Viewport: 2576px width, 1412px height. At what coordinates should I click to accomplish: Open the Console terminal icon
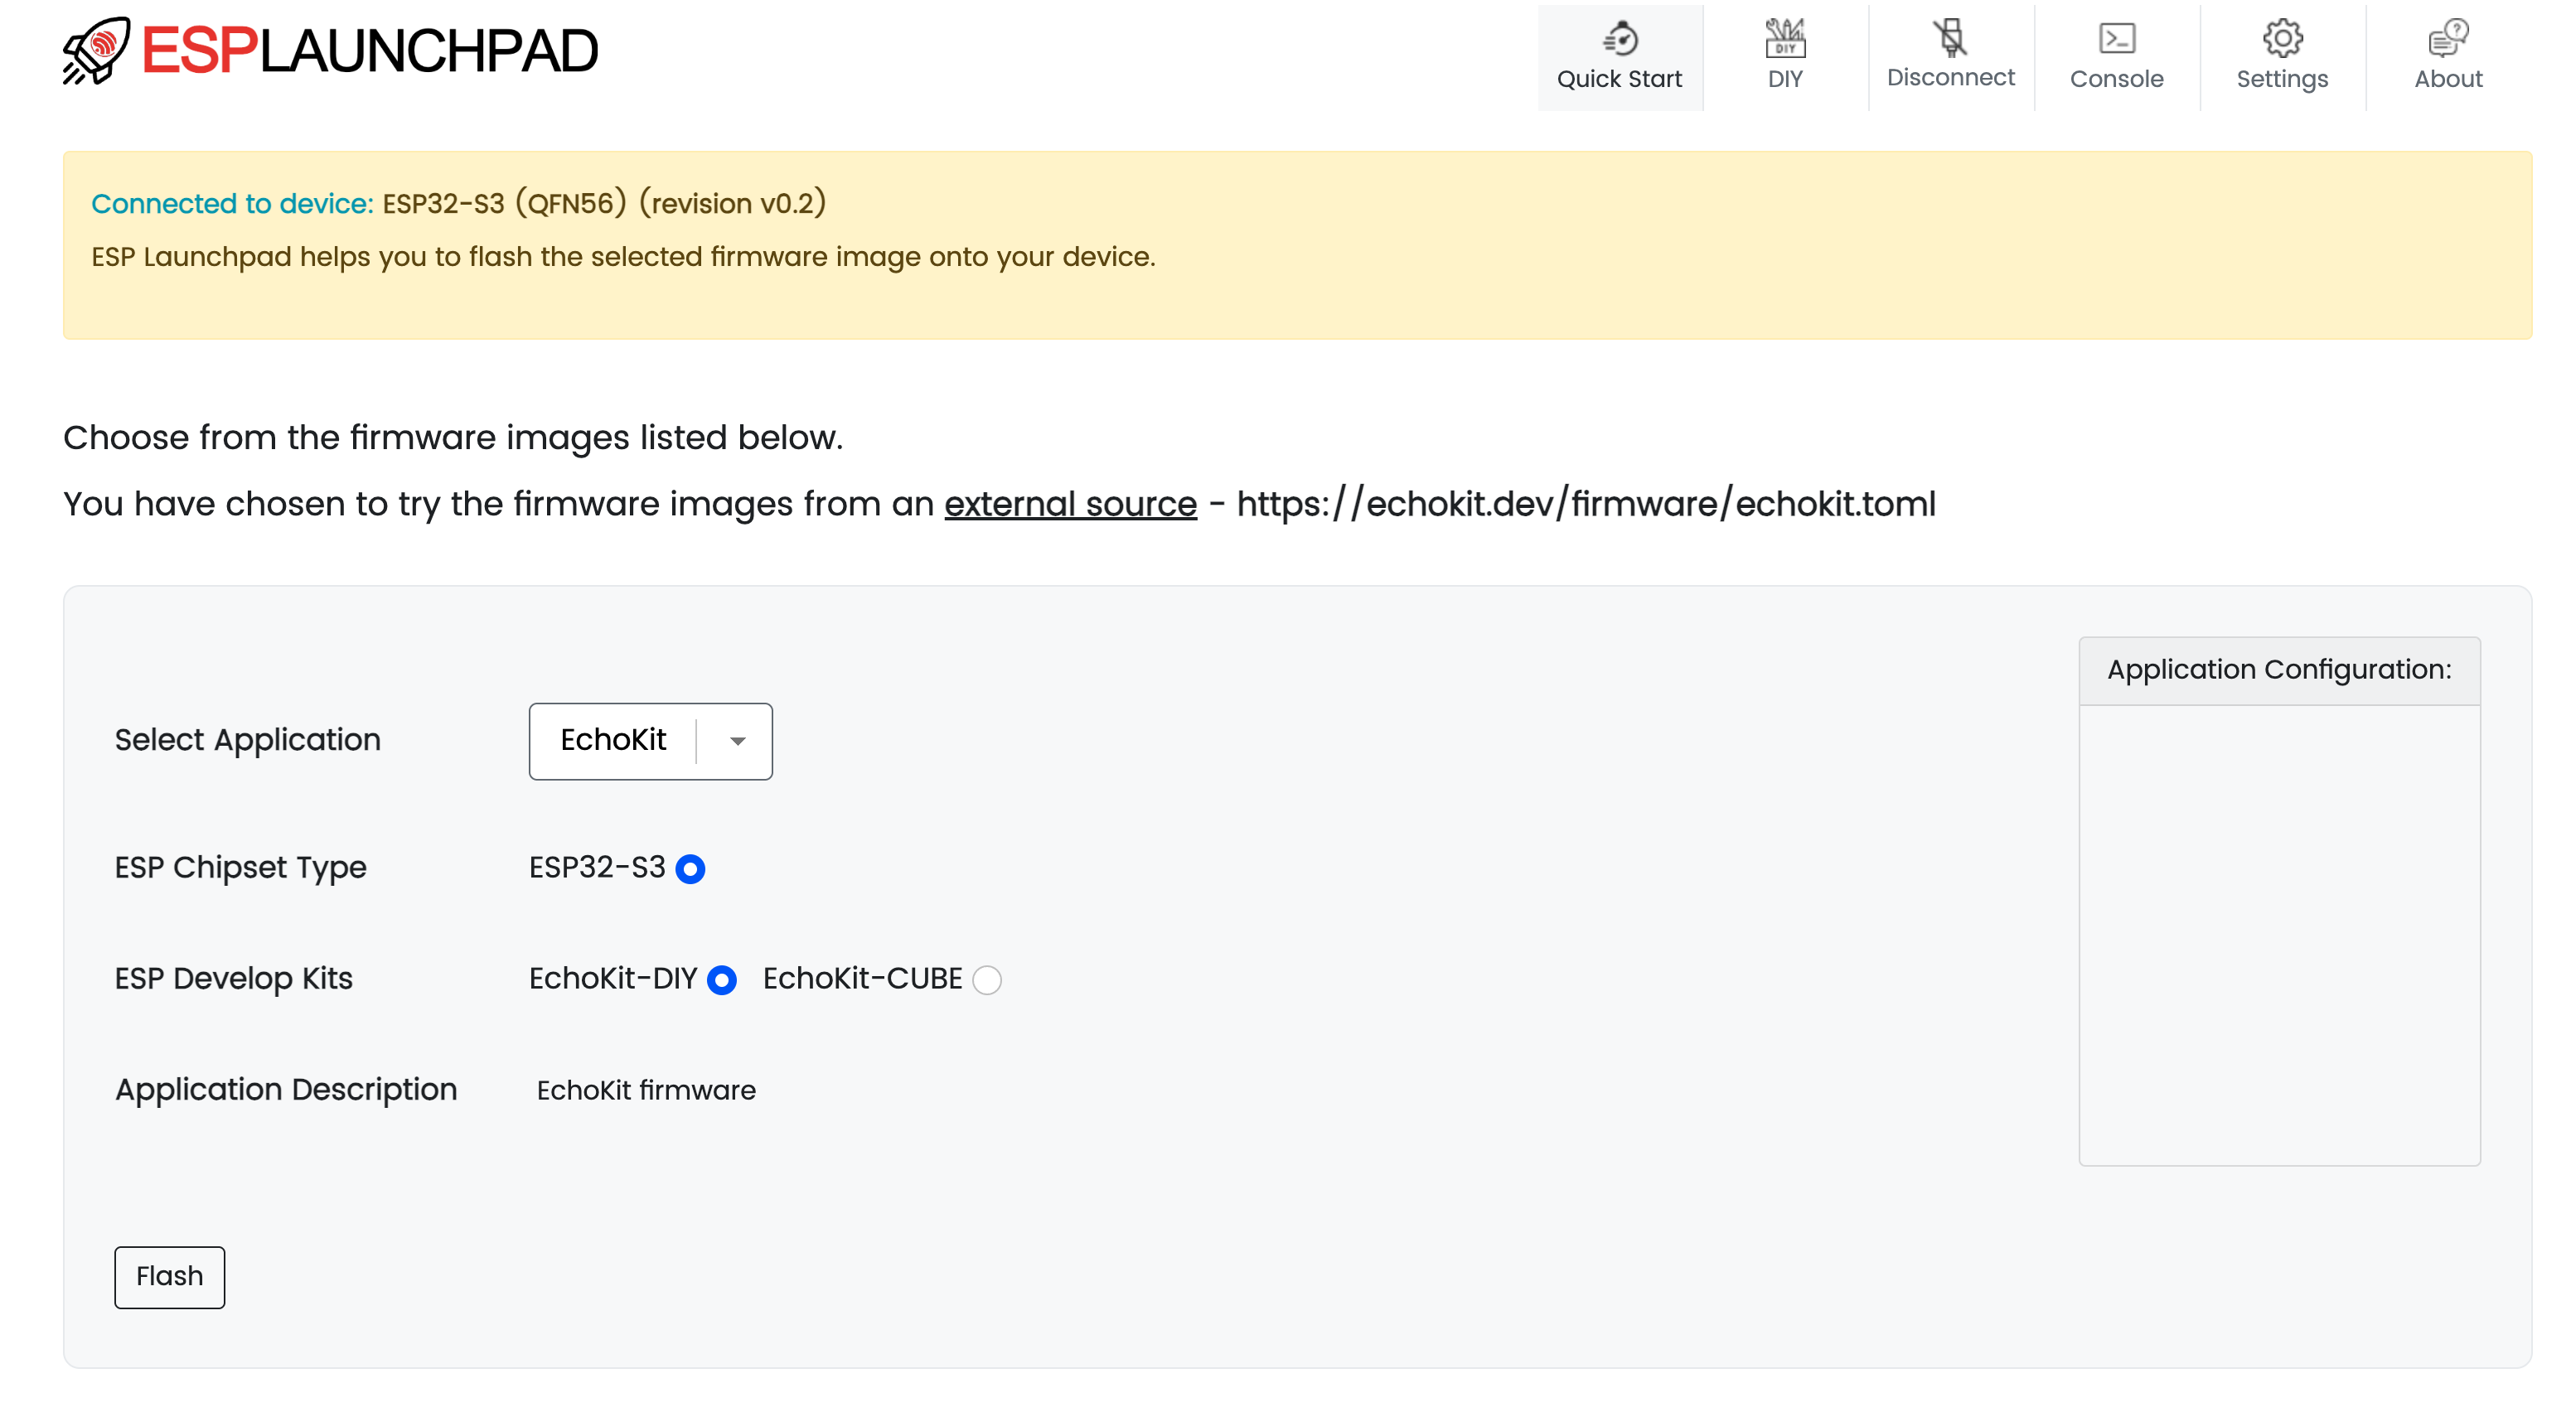click(2116, 39)
